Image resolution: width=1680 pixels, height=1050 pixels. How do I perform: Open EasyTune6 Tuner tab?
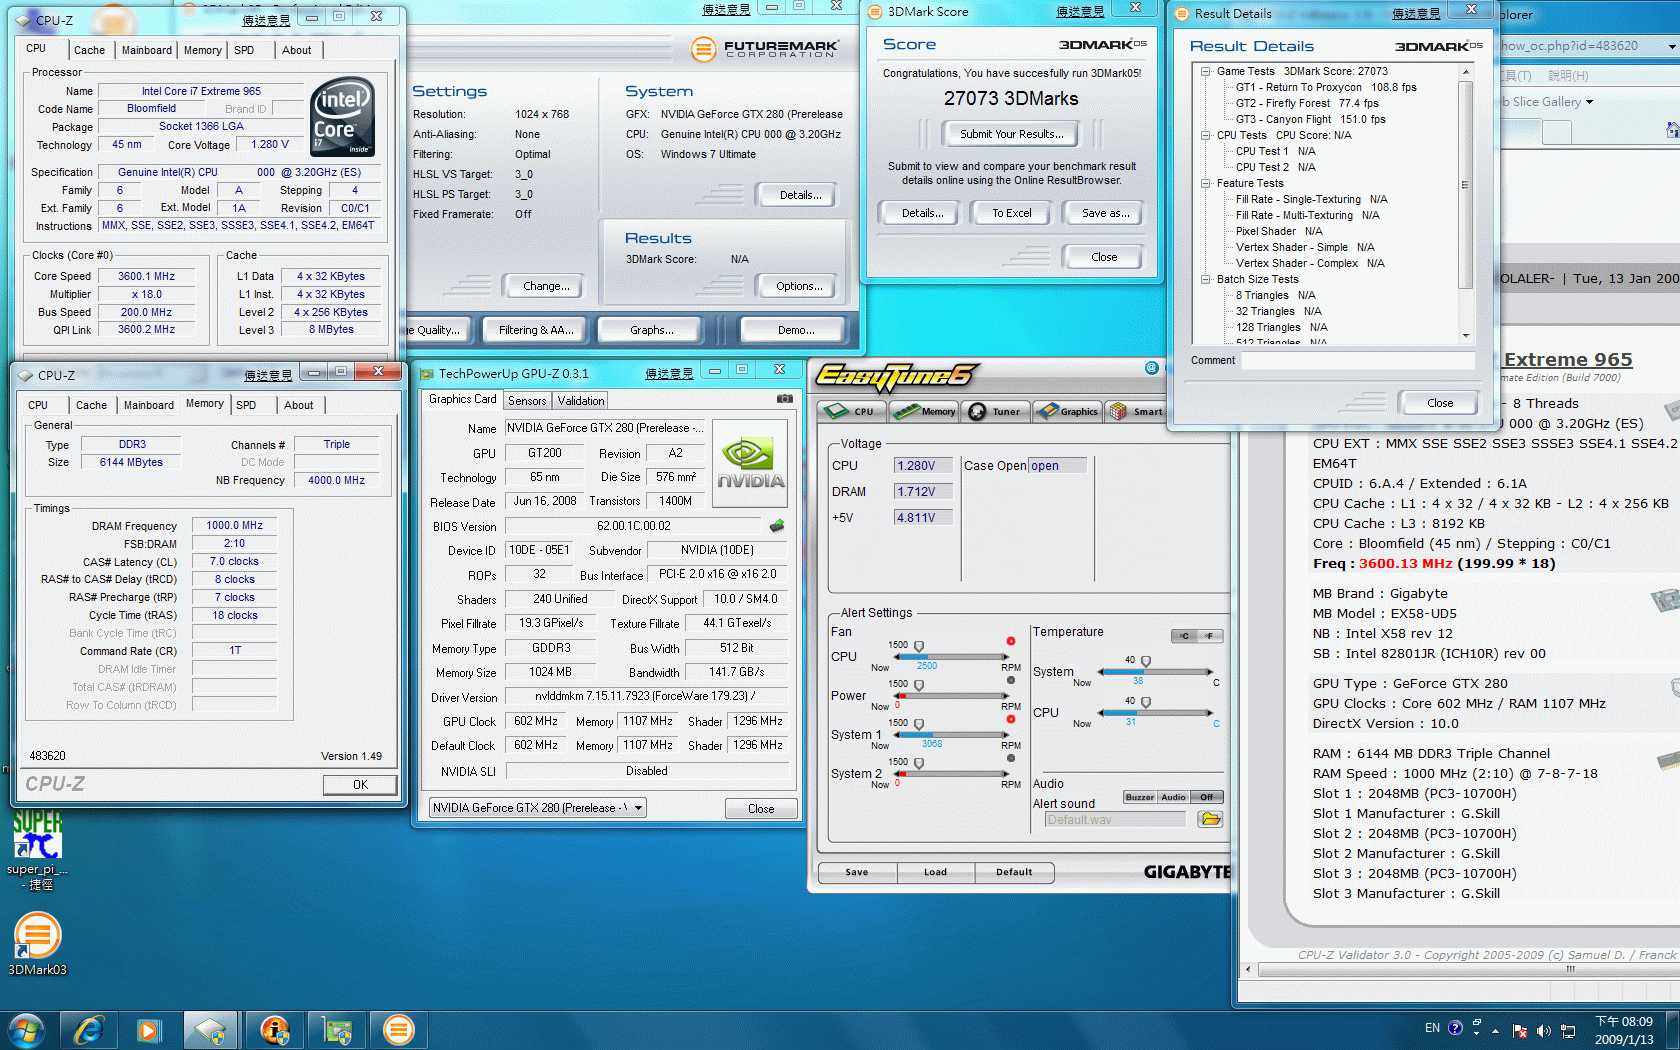[x=996, y=411]
